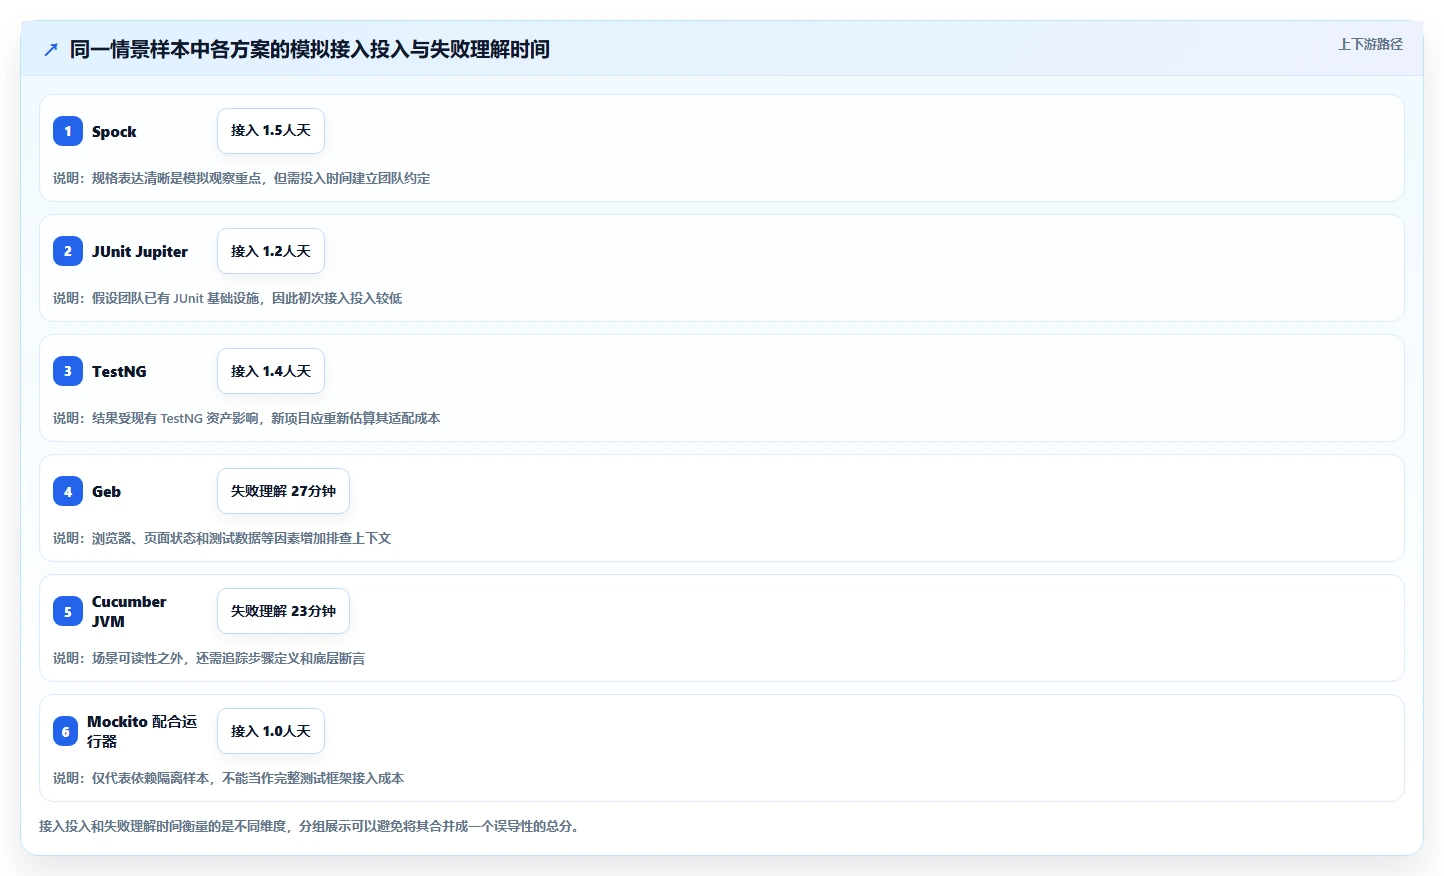This screenshot has height=876, width=1444.
Task: Click the Cucumber JVM scheme name
Action: pyautogui.click(x=129, y=611)
